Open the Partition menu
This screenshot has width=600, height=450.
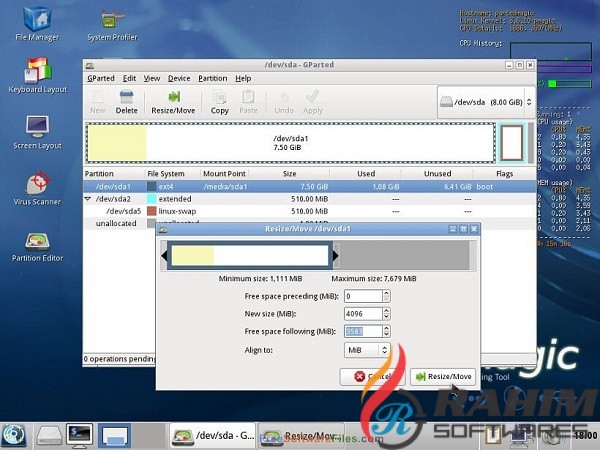[213, 78]
